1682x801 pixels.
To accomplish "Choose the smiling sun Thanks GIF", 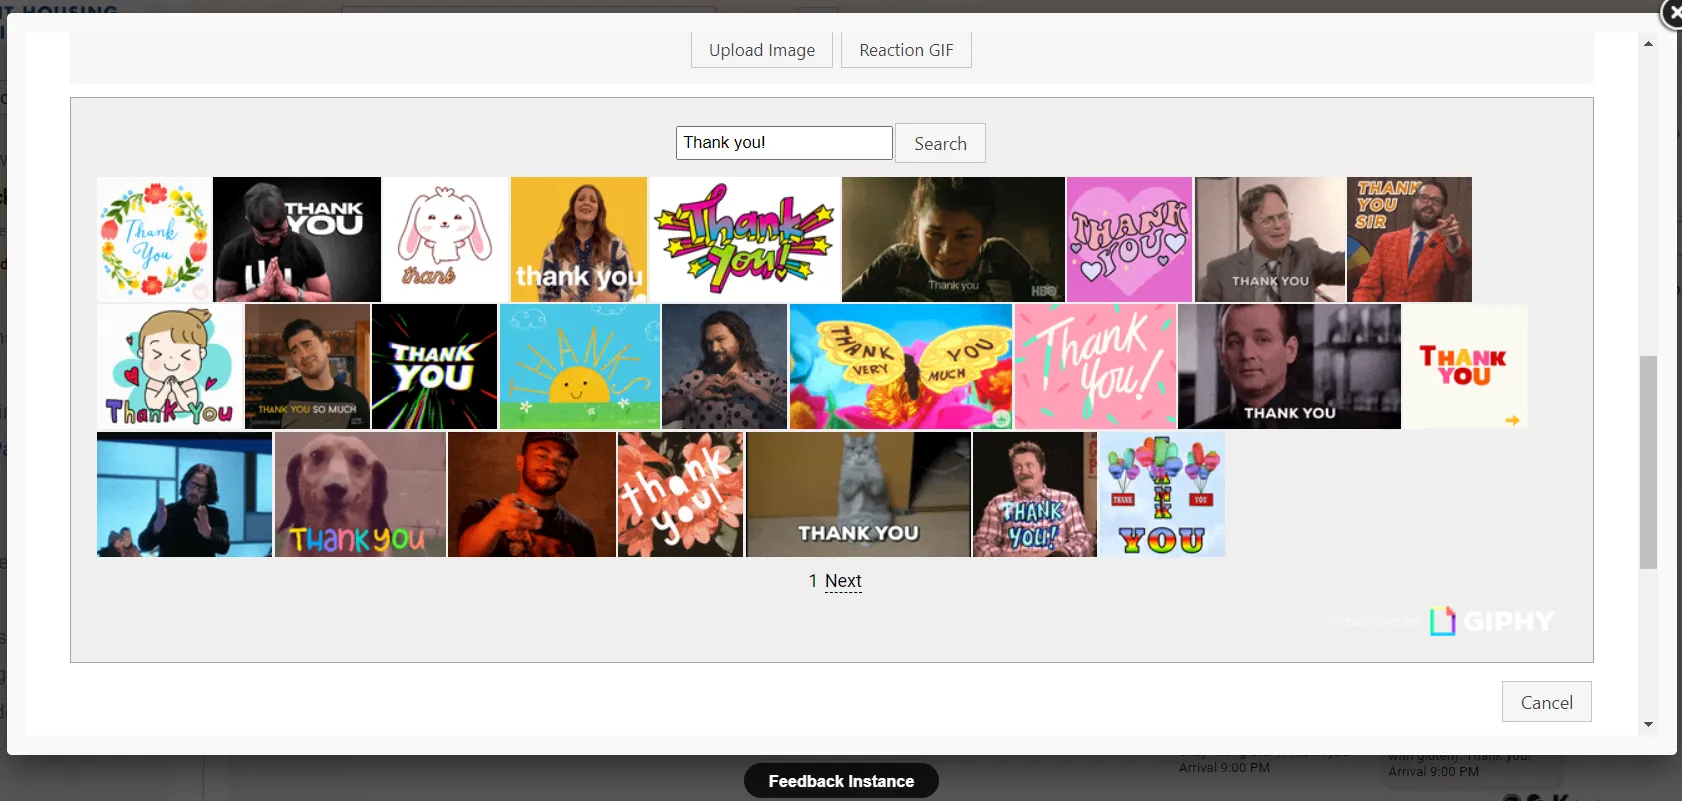I will point(580,367).
